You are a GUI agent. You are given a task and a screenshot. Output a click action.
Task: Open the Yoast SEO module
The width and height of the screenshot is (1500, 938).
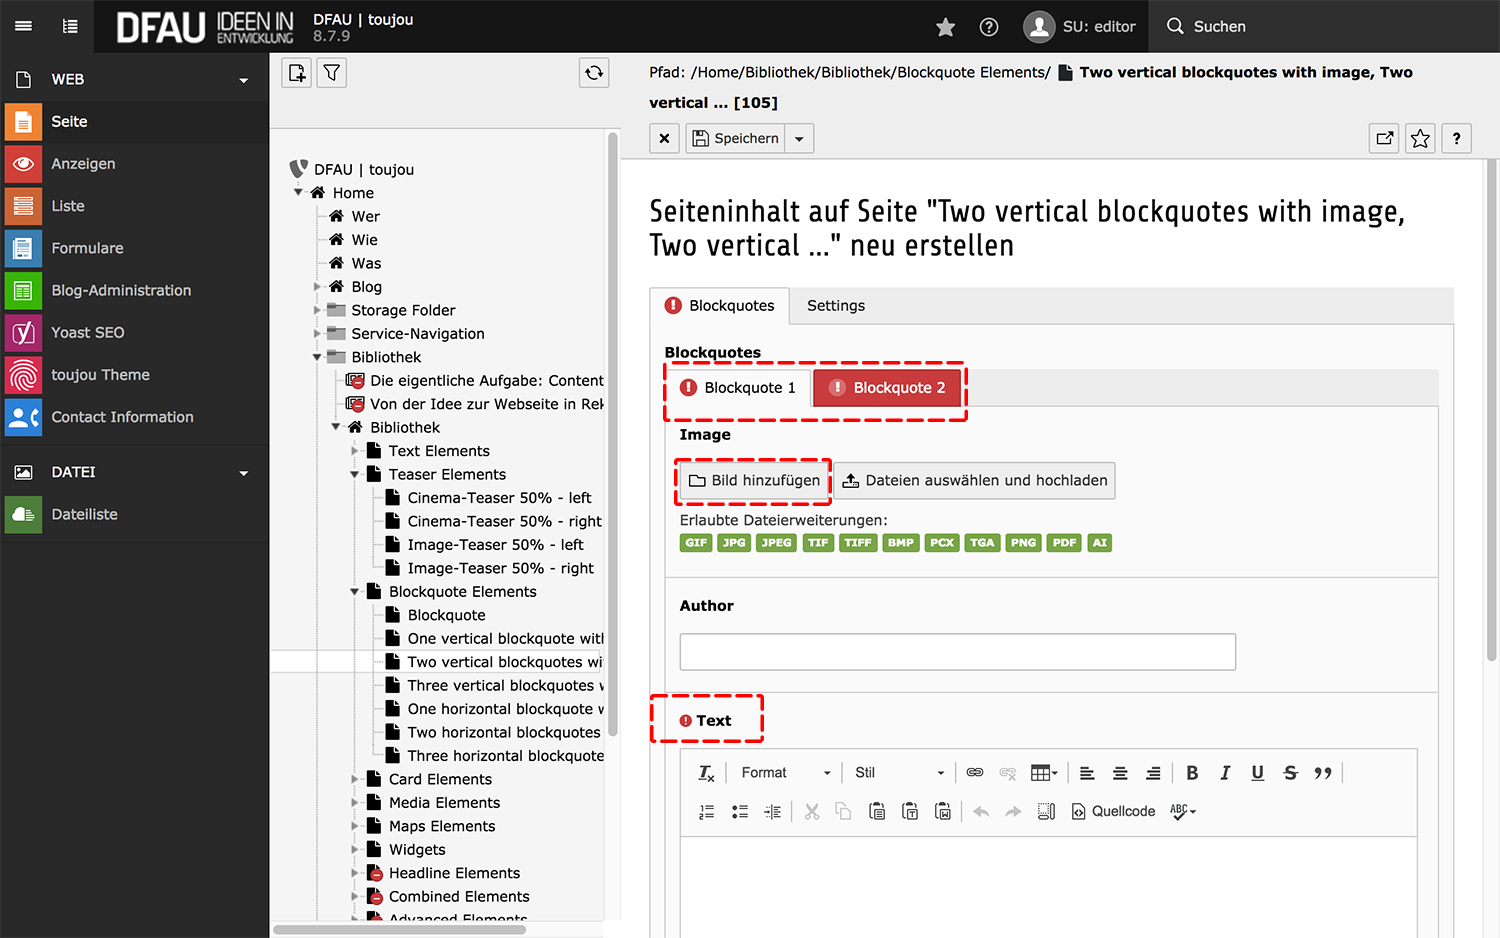(134, 332)
